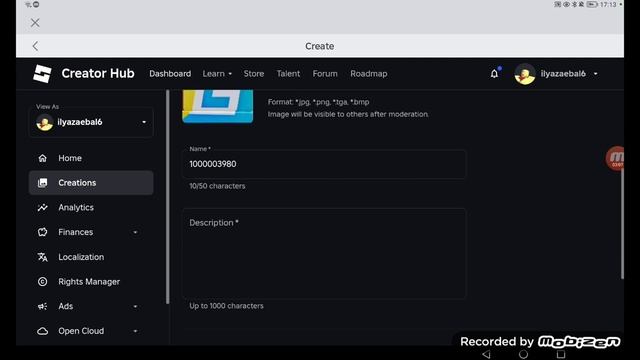The height and width of the screenshot is (360, 640).
Task: Tap the Mobizen recorder floating bubble
Action: [615, 158]
